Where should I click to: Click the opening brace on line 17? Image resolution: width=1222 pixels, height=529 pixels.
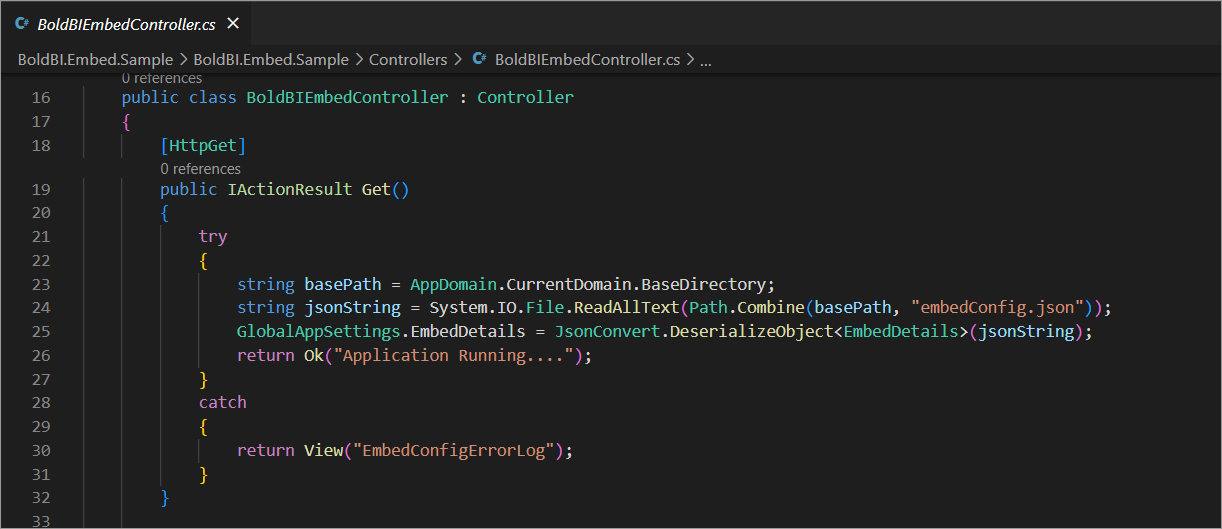point(127,122)
